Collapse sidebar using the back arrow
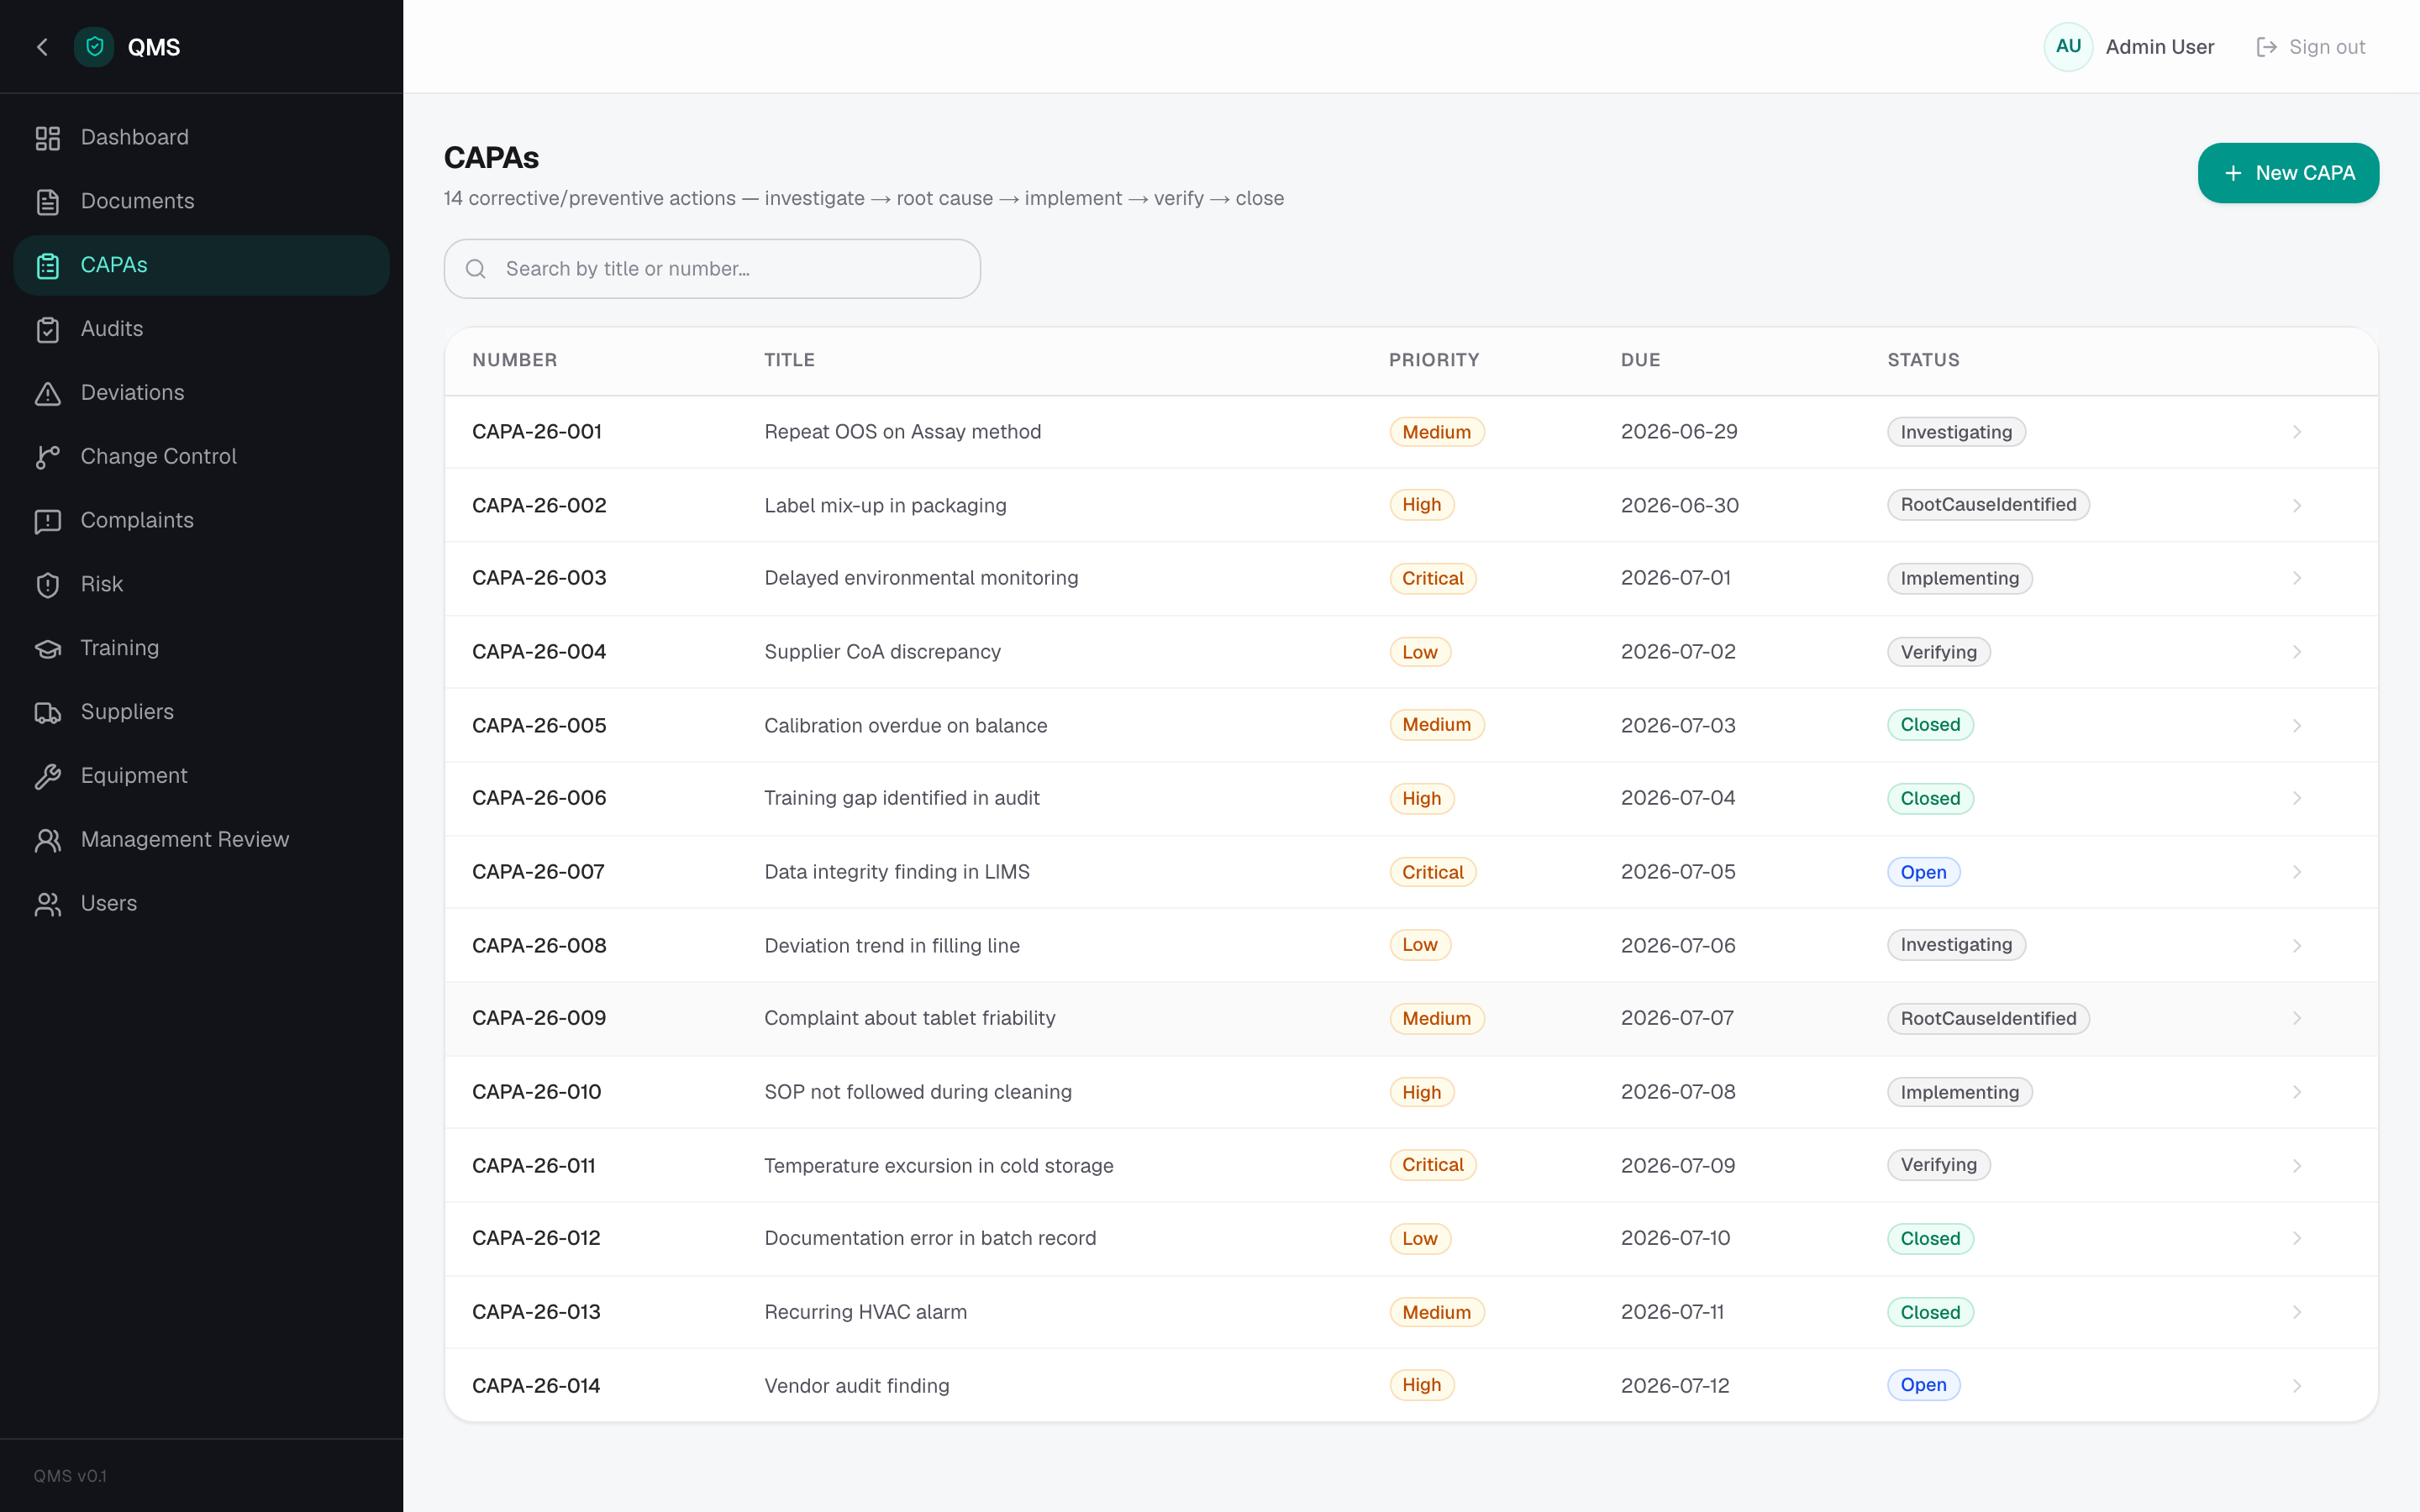 (x=42, y=47)
